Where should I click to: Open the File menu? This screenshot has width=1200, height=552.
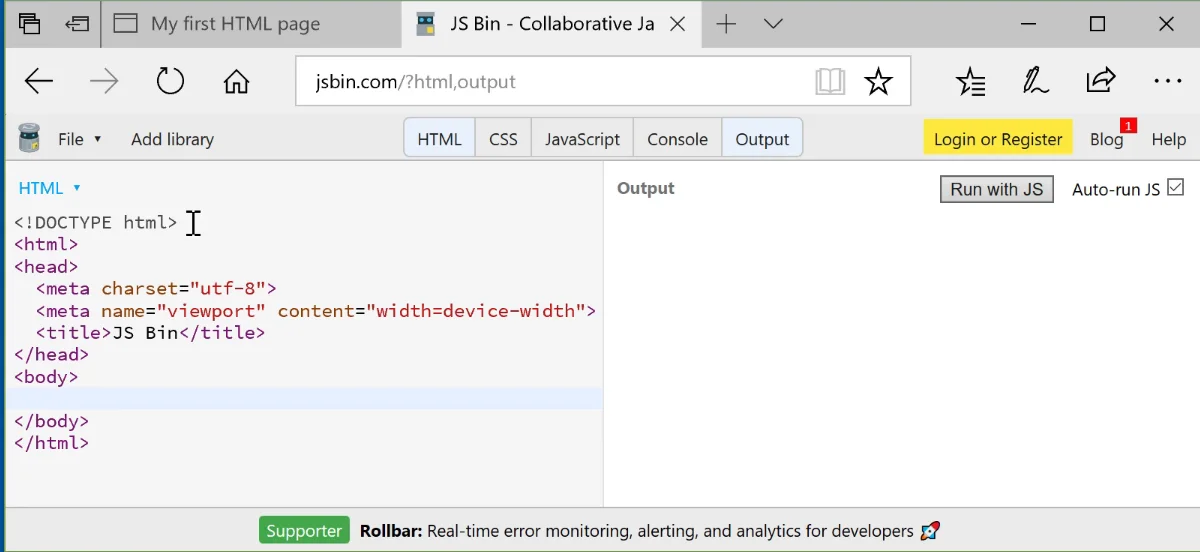click(x=80, y=139)
